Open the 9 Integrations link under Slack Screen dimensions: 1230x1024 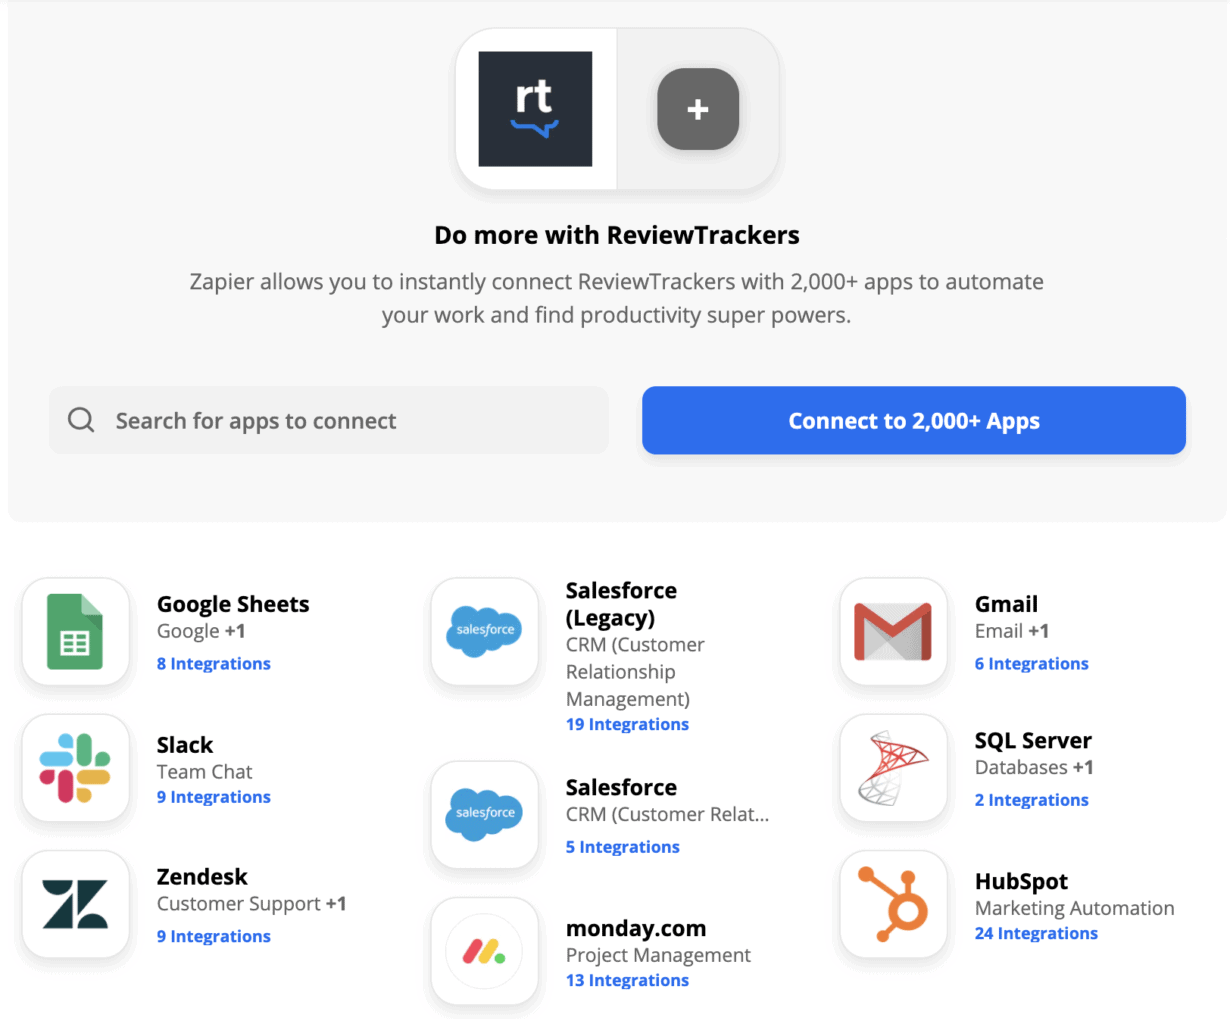pyautogui.click(x=213, y=796)
